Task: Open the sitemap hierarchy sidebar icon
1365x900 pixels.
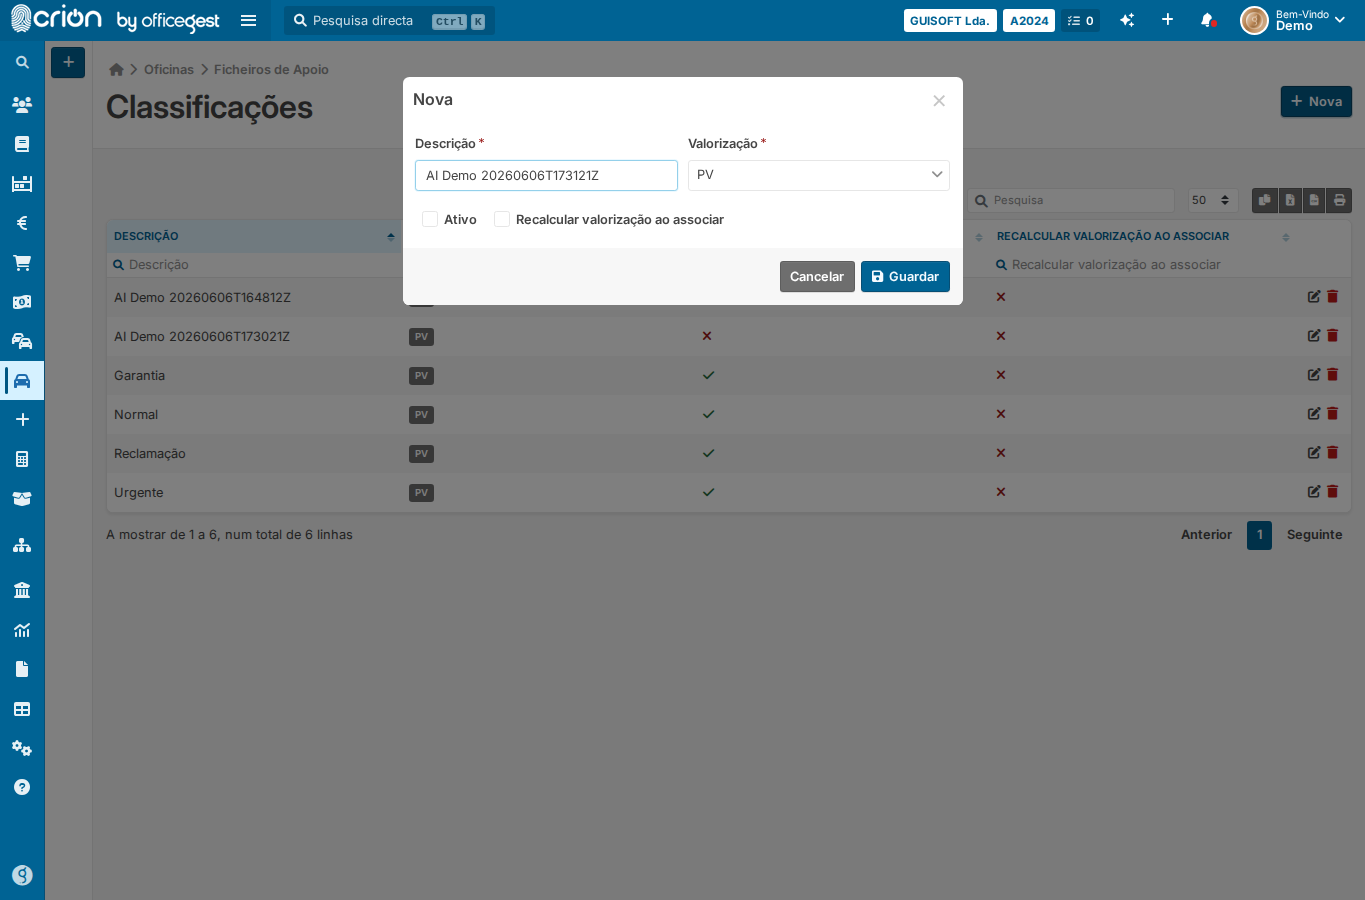Action: [22, 545]
